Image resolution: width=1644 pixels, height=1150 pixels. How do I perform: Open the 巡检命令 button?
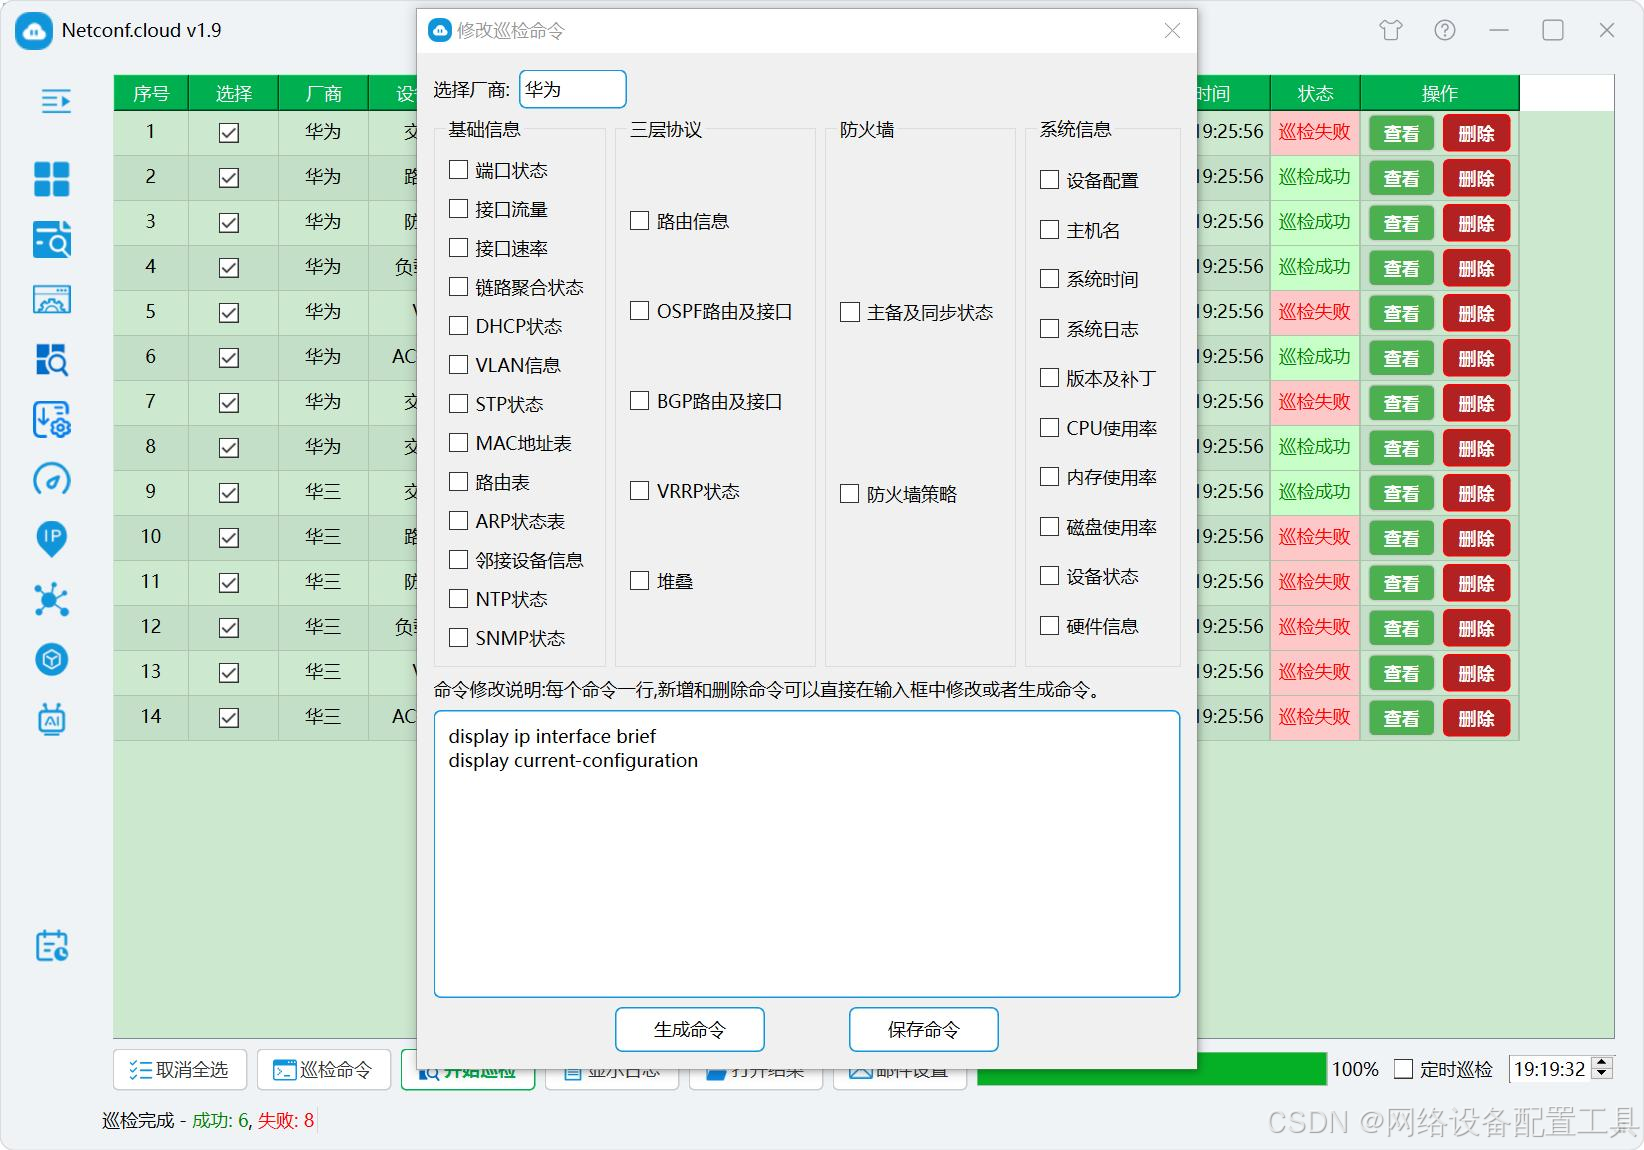[x=324, y=1070]
